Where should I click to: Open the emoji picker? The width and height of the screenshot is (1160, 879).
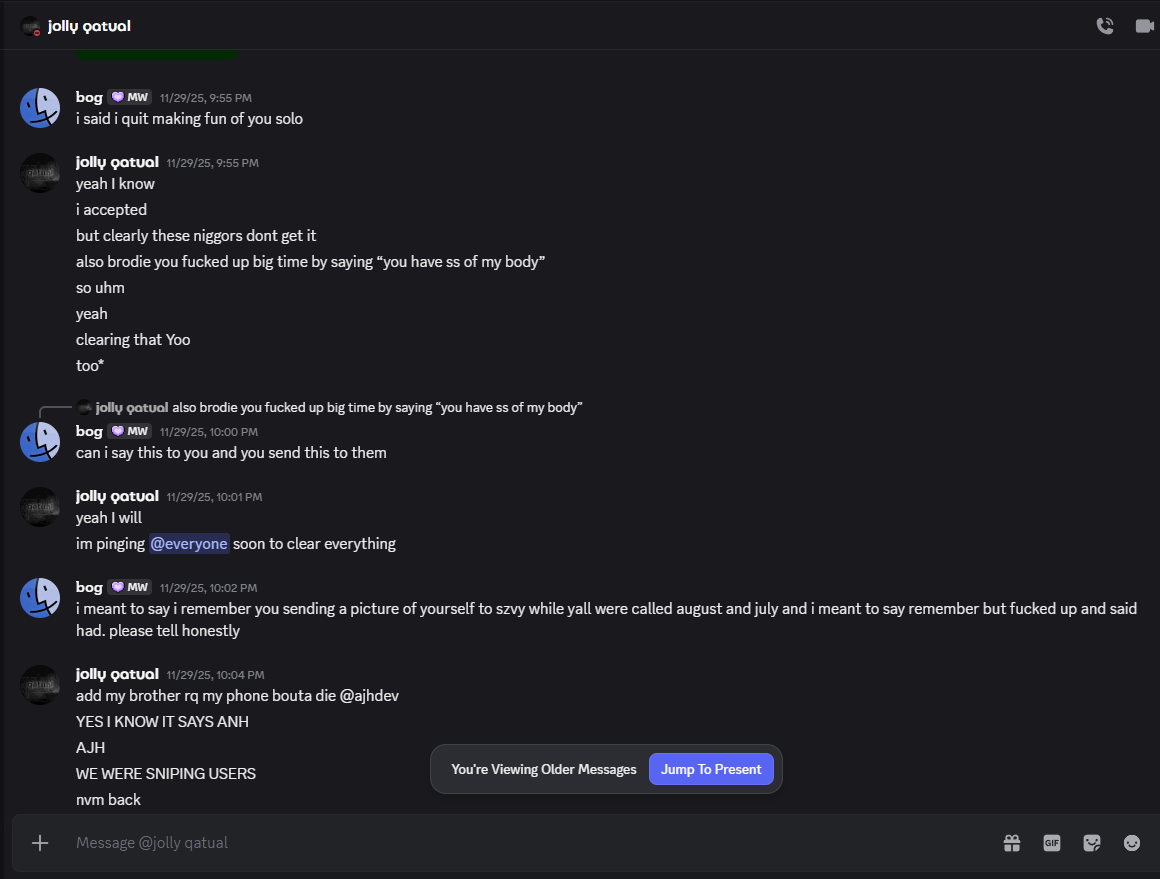point(1132,843)
